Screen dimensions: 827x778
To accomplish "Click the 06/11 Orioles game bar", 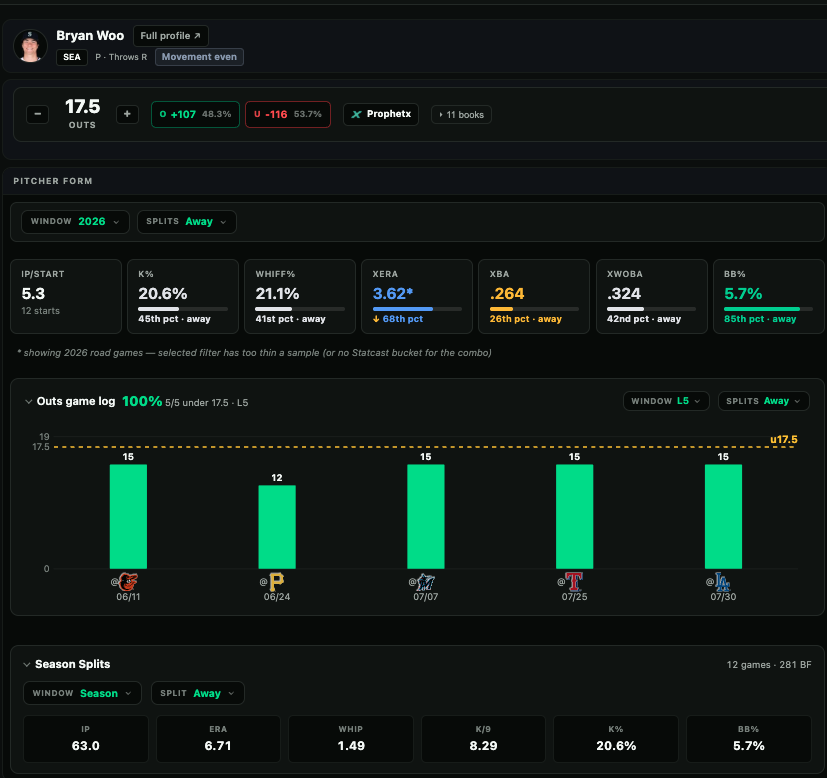I will (128, 516).
